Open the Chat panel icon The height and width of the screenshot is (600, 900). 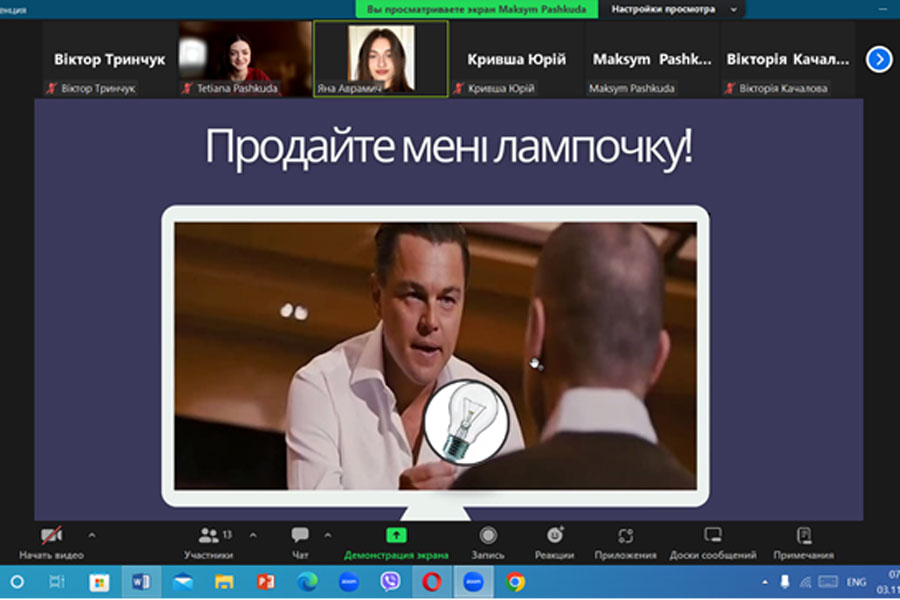300,535
